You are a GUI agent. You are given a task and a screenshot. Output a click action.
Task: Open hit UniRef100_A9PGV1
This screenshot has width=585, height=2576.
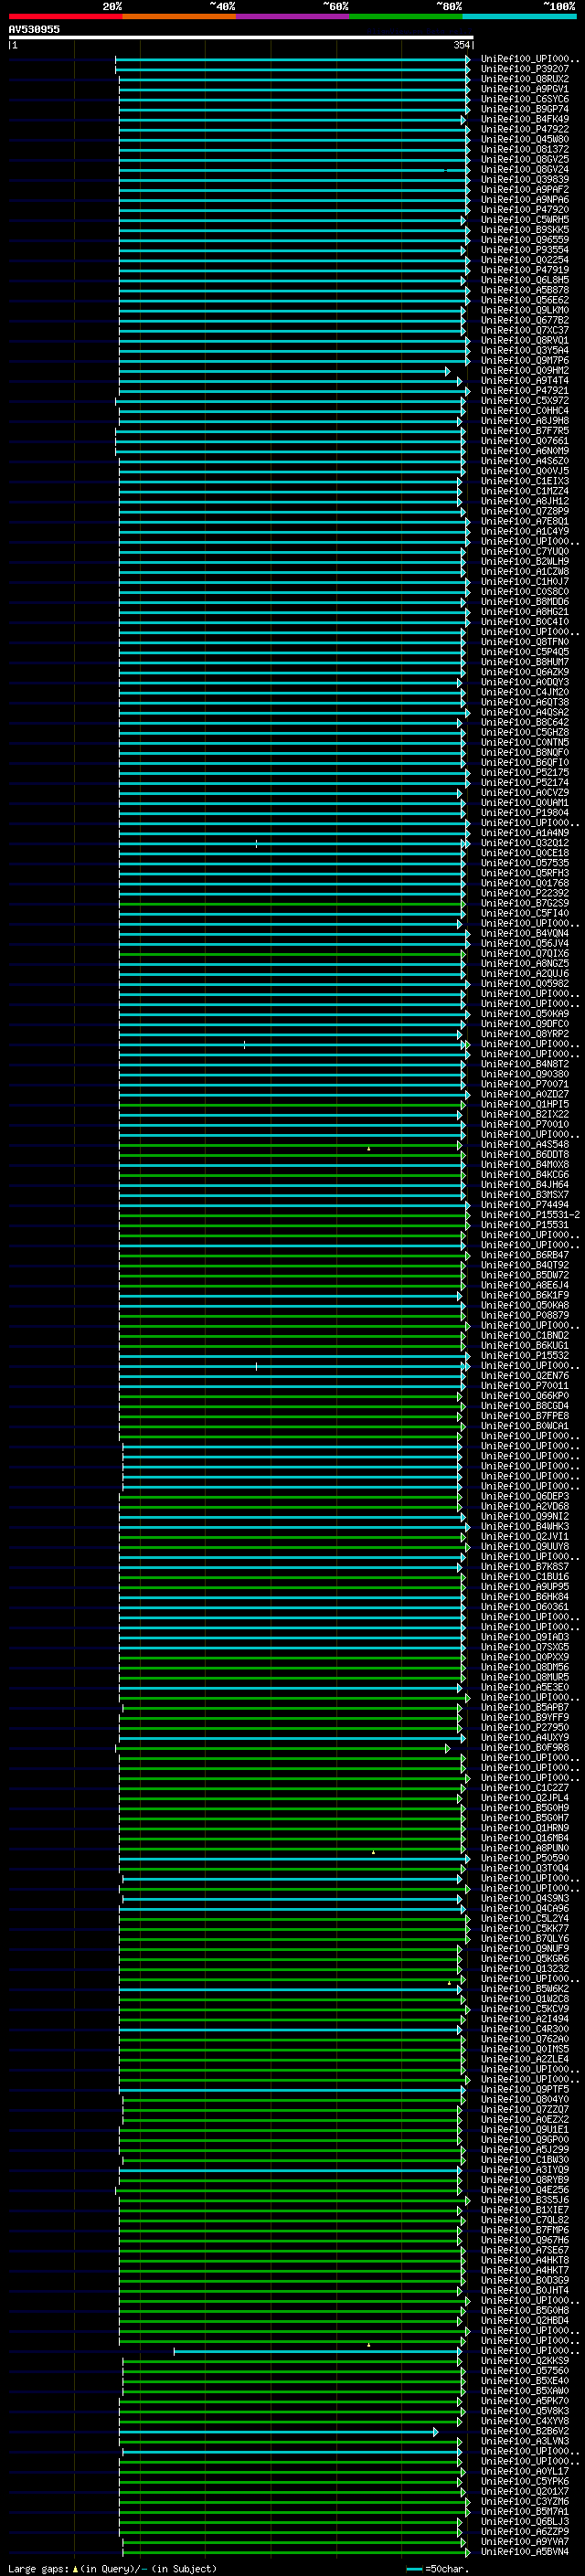point(525,89)
